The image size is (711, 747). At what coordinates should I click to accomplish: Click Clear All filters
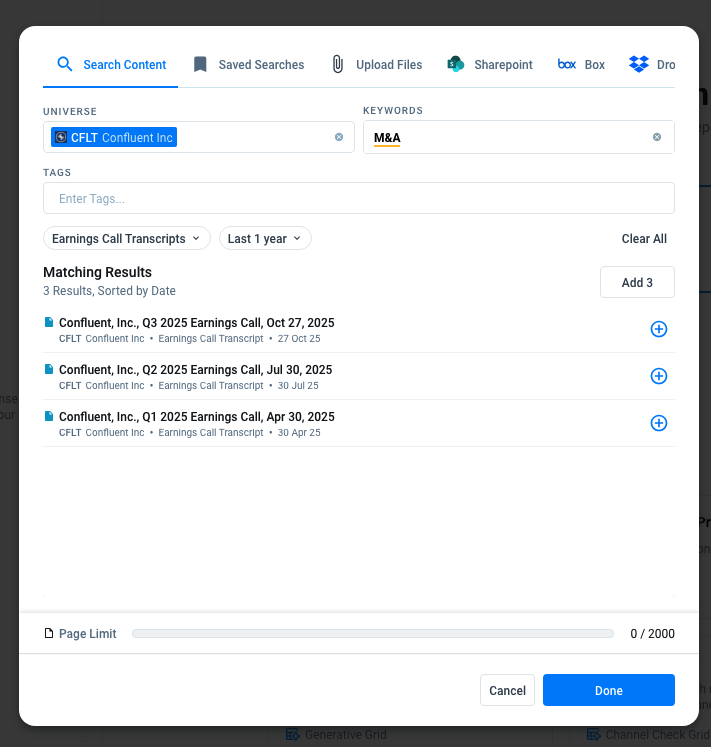click(644, 238)
